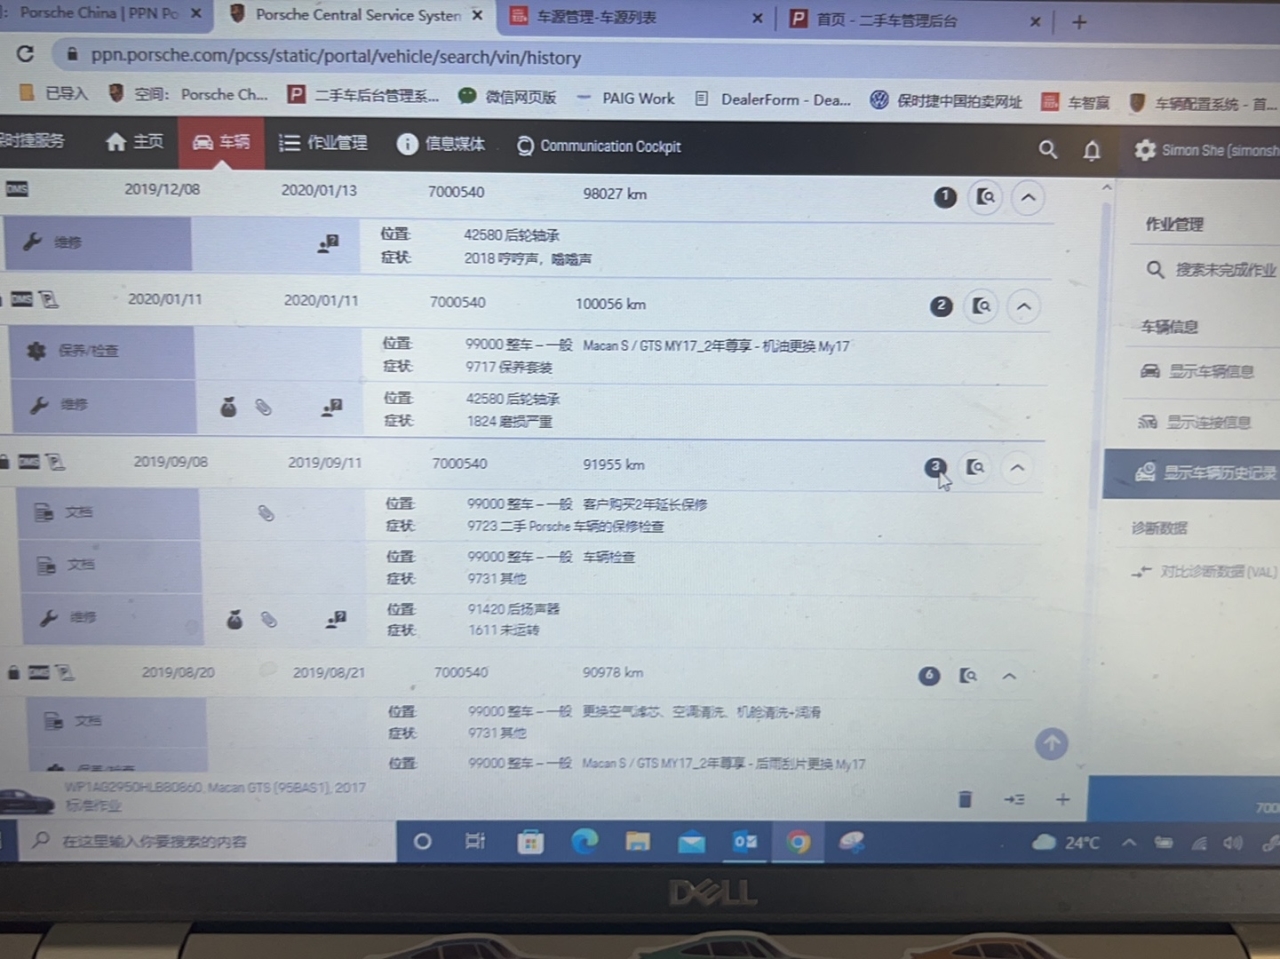1280x959 pixels.
Task: Open user settings gear for Simon She
Action: tap(1144, 150)
